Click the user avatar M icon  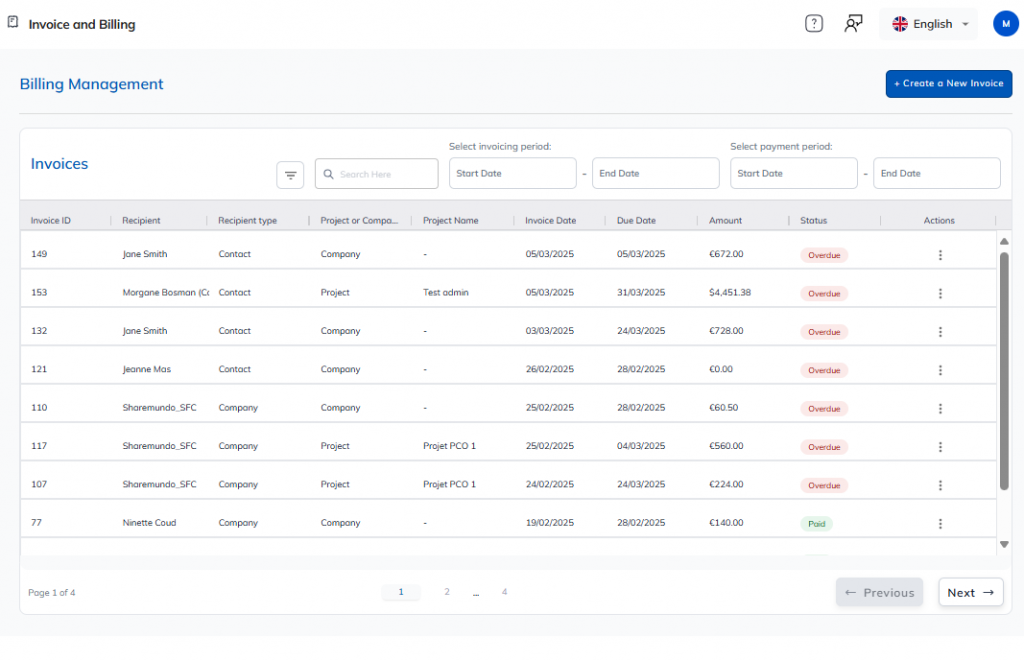click(1005, 24)
